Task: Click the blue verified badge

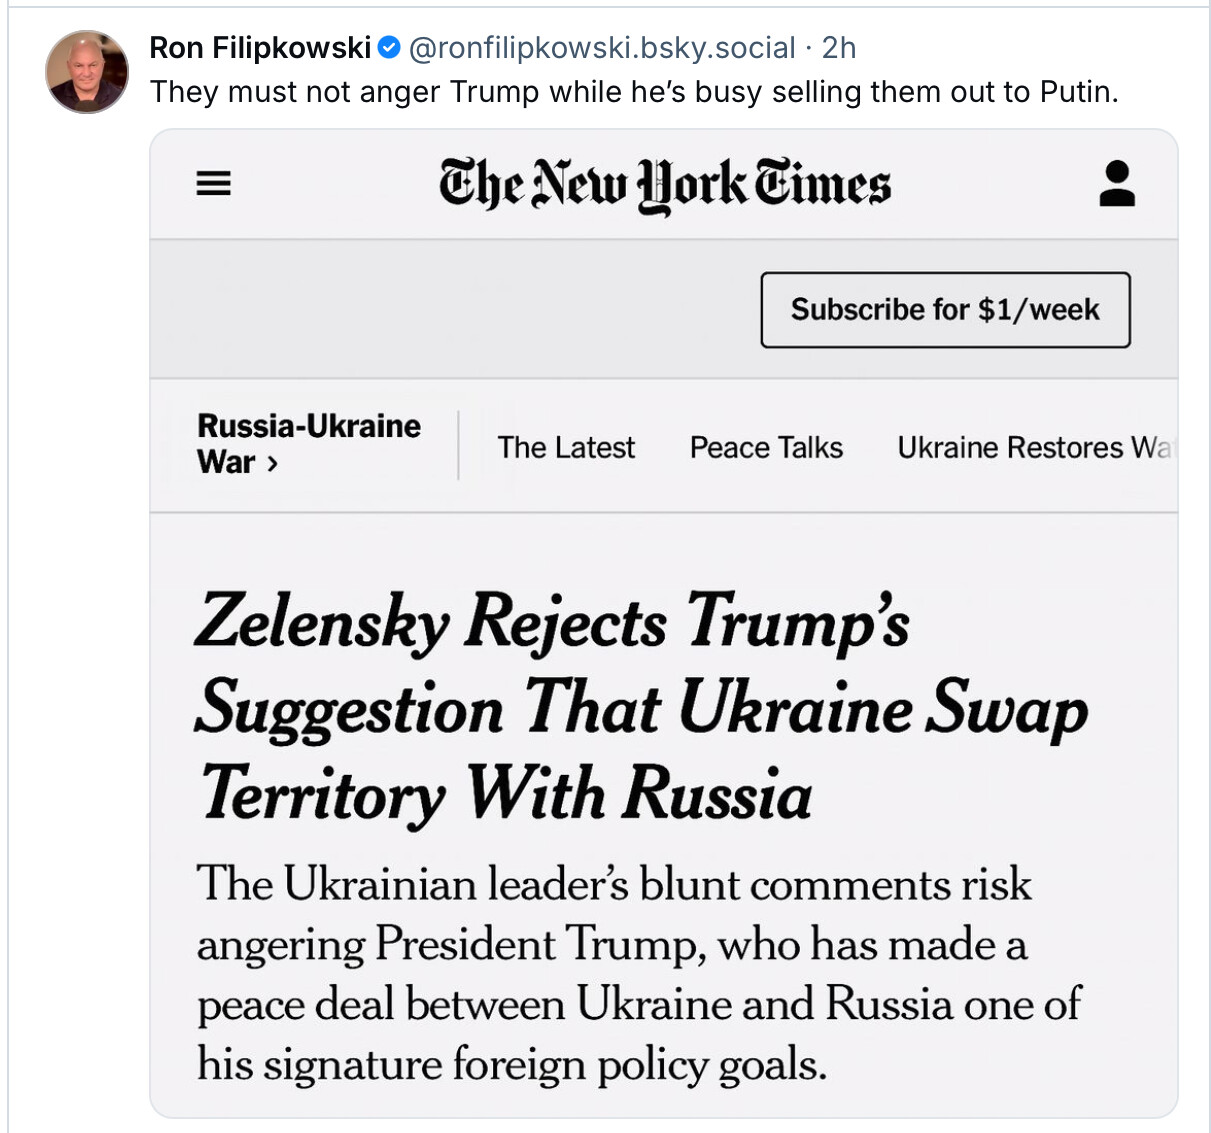Action: coord(389,47)
